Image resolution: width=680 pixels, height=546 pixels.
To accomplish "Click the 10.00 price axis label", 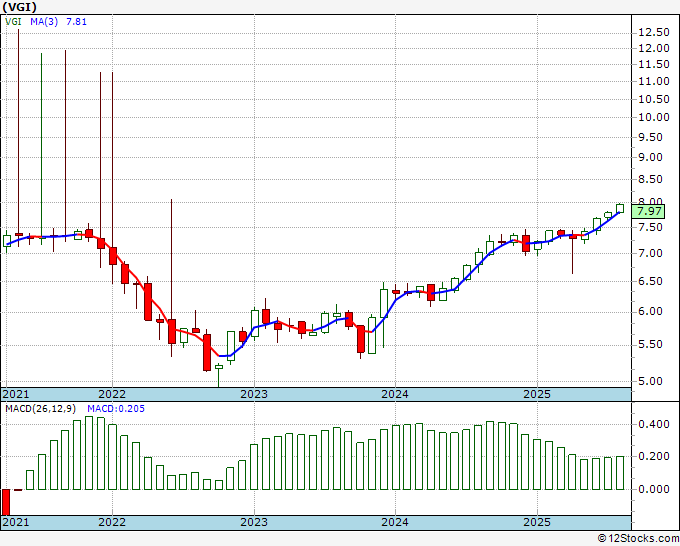I will coord(654,118).
